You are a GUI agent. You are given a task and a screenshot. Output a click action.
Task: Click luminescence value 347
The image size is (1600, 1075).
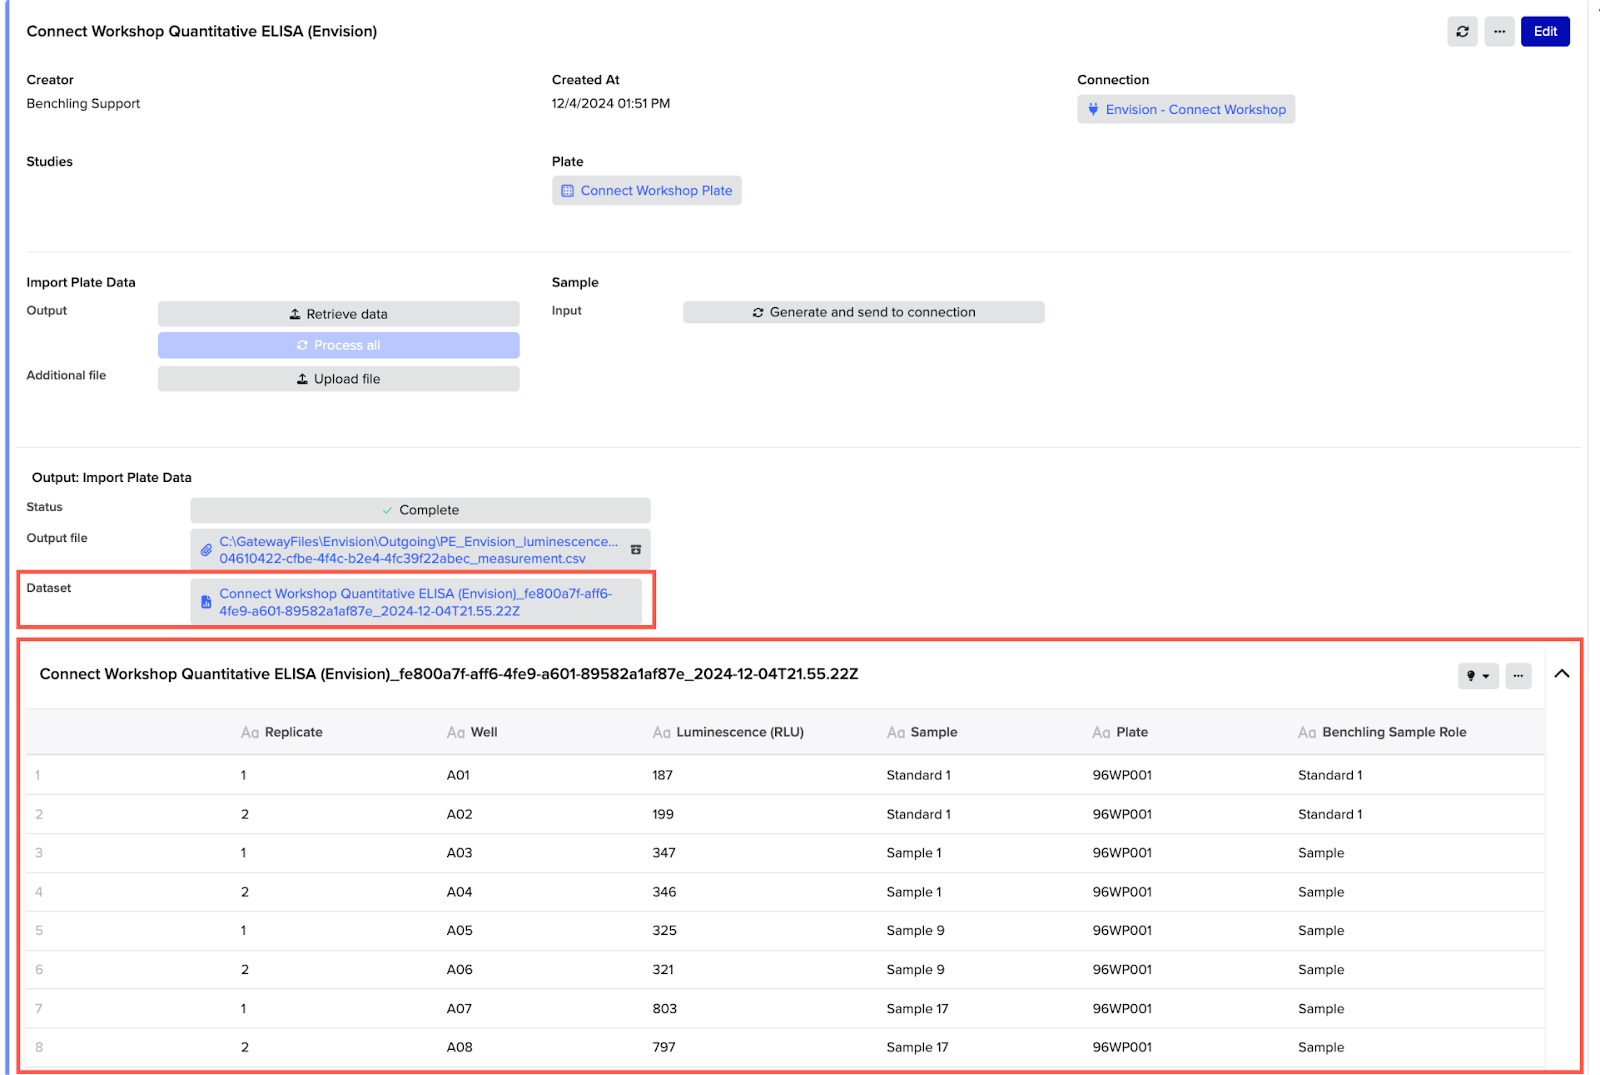(664, 853)
